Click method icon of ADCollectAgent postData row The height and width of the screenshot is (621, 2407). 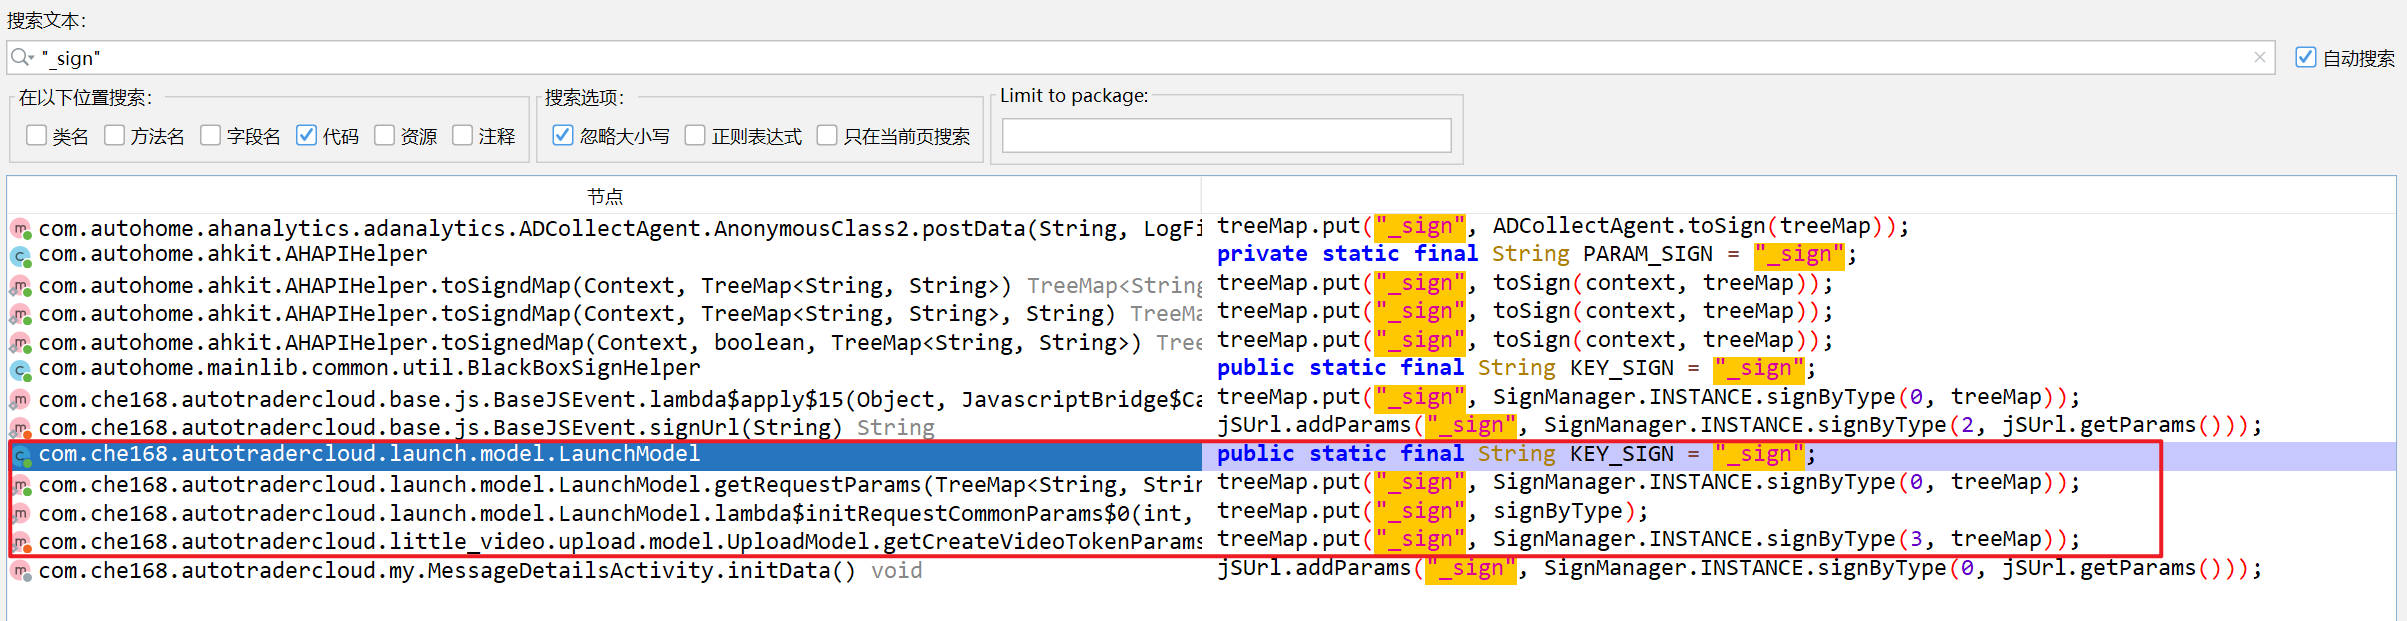pos(20,229)
